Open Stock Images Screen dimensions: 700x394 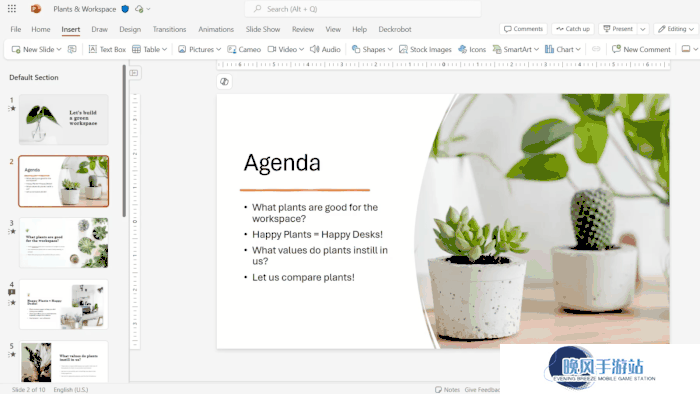click(425, 49)
